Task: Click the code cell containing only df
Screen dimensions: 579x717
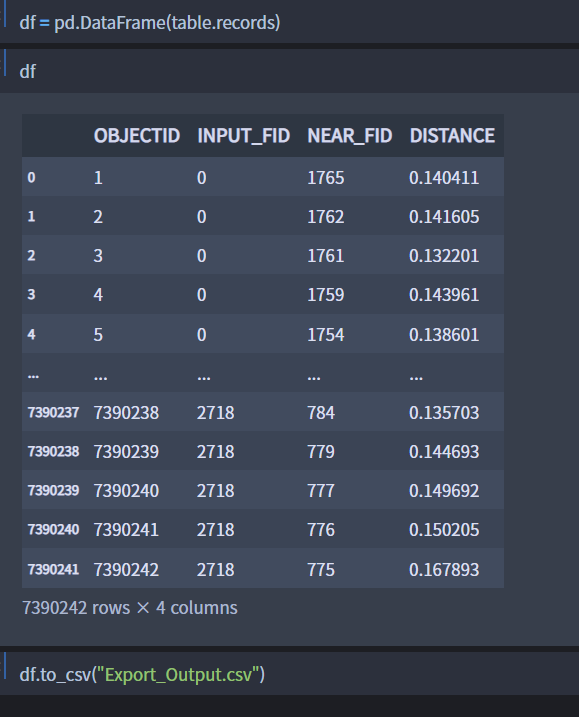Action: (290, 71)
